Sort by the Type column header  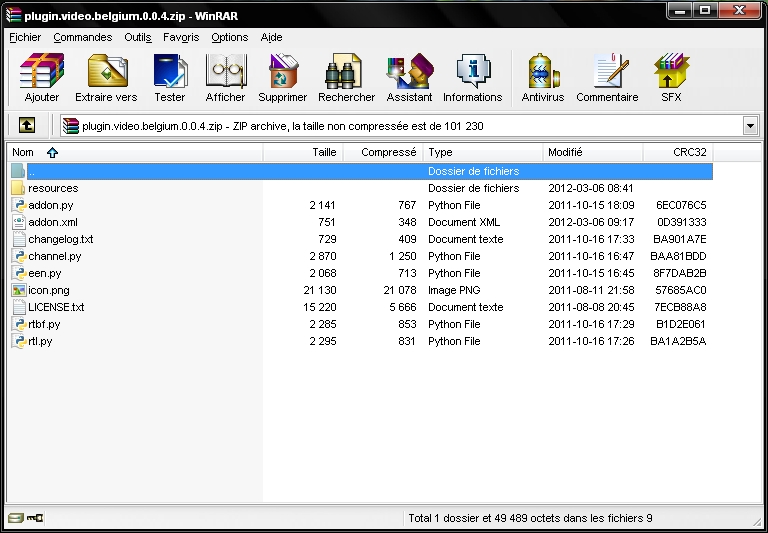click(x=483, y=152)
